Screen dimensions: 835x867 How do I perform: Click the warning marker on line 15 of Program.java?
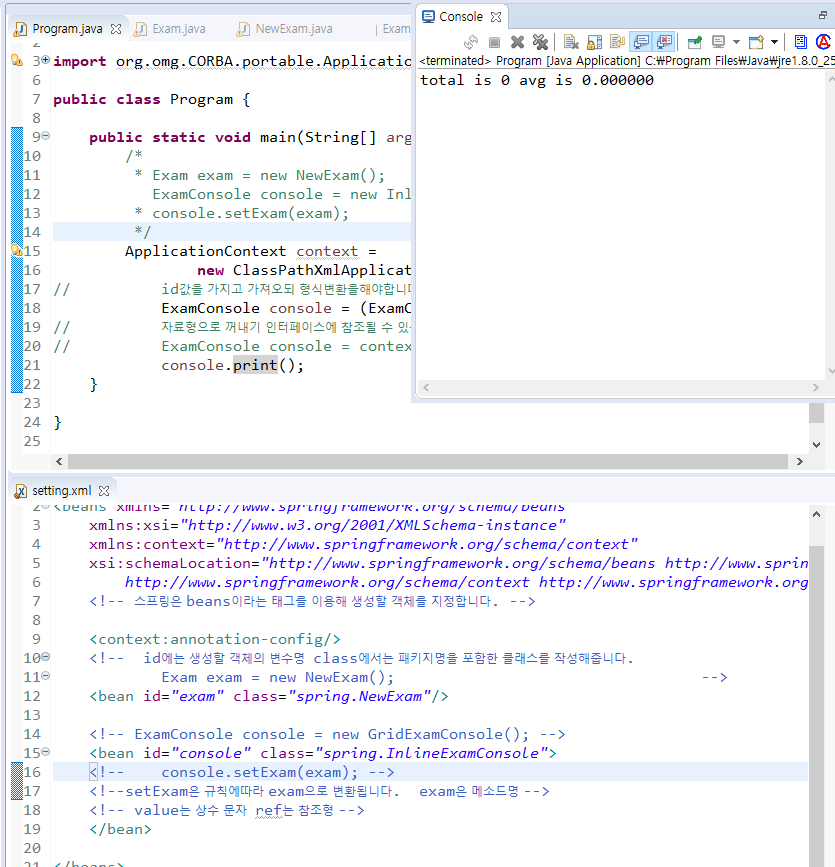point(17,250)
